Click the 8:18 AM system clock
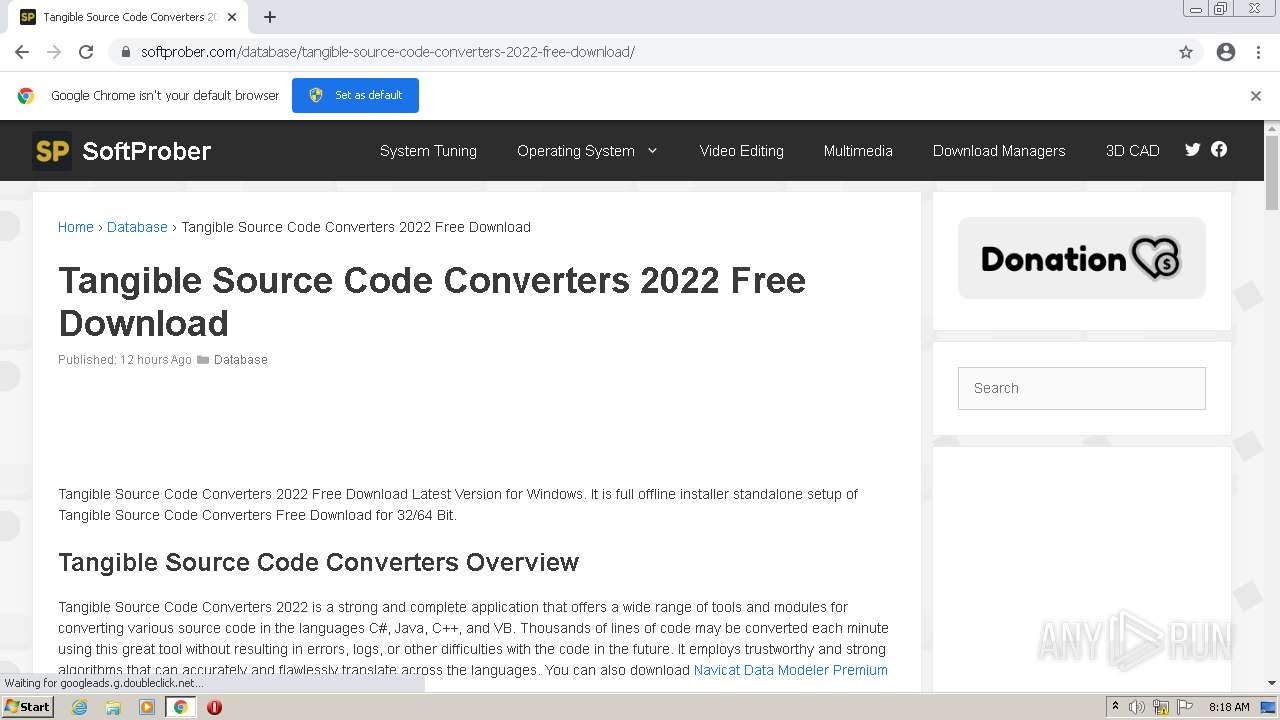The image size is (1280, 720). 1229,707
